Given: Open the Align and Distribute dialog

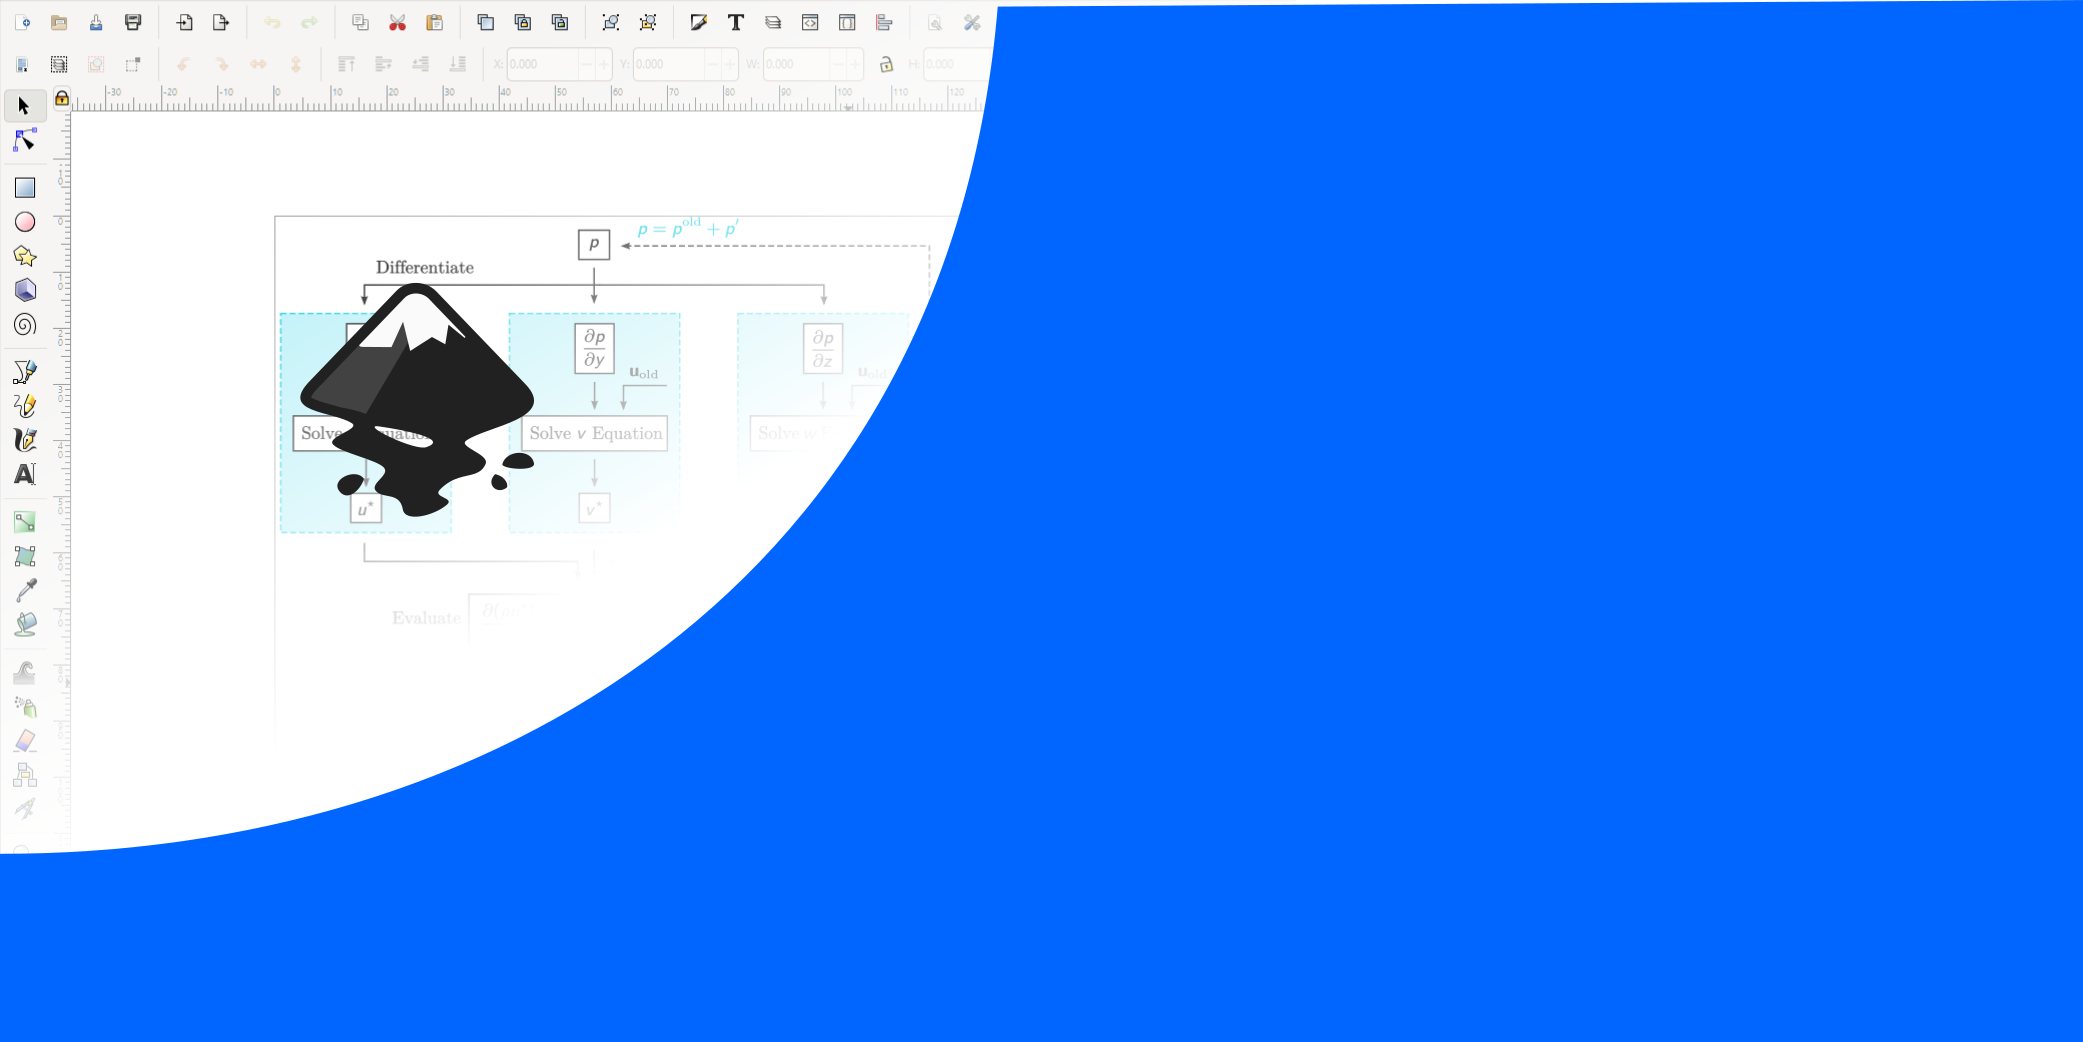Looking at the screenshot, I should pyautogui.click(x=884, y=22).
